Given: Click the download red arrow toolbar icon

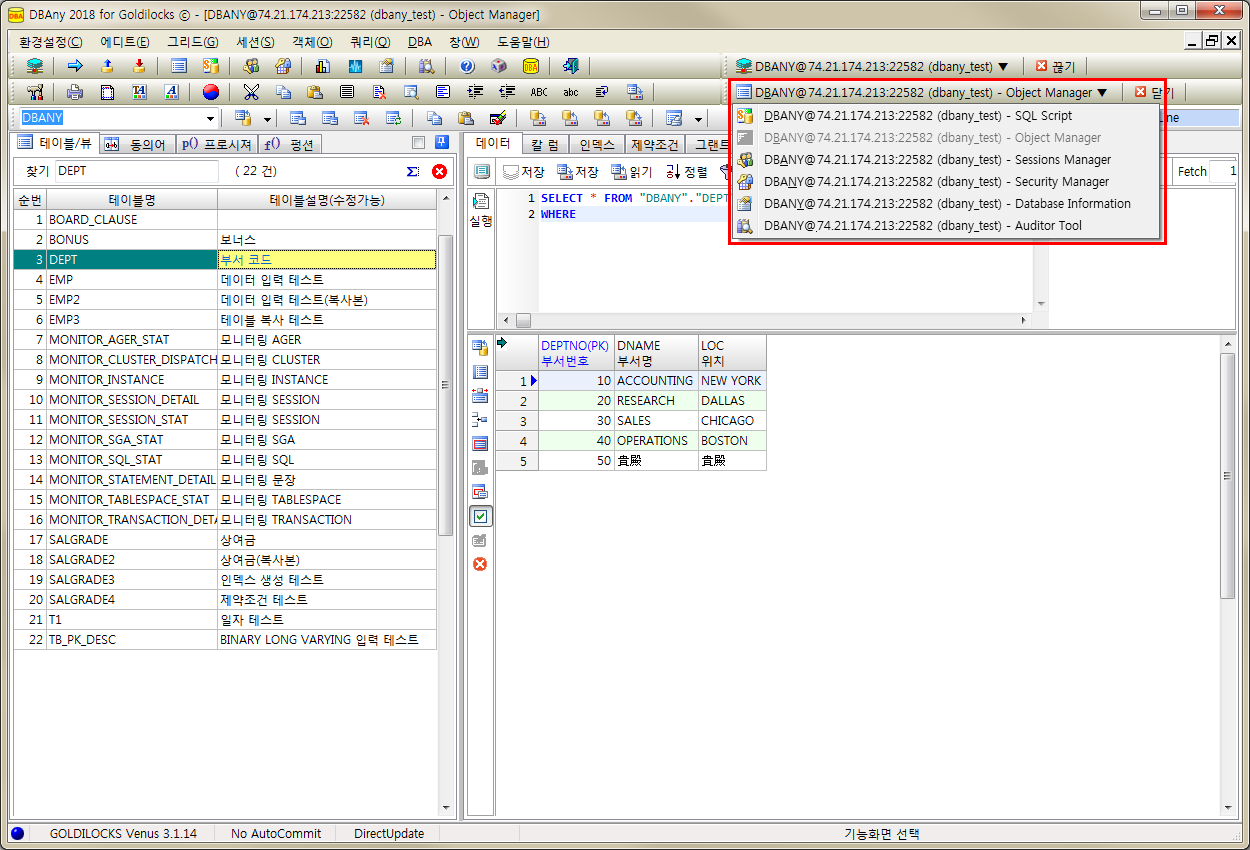Looking at the screenshot, I should point(139,67).
